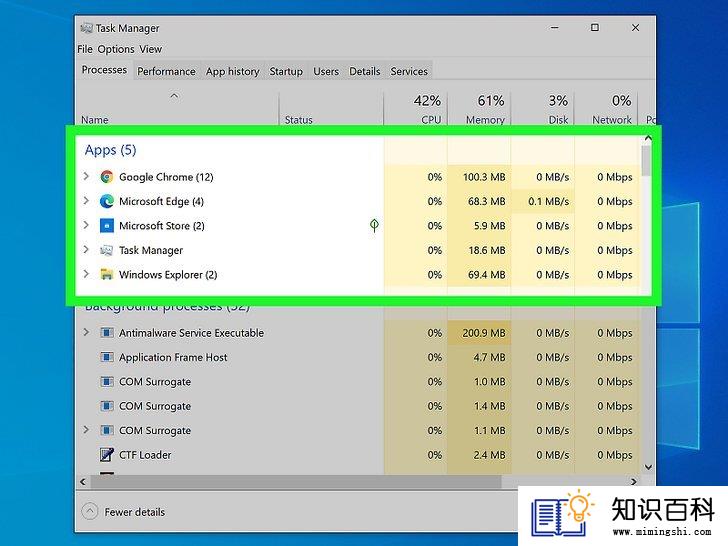Click Task Manager's 18.6 MB memory value
The image size is (728, 546).
coord(487,250)
